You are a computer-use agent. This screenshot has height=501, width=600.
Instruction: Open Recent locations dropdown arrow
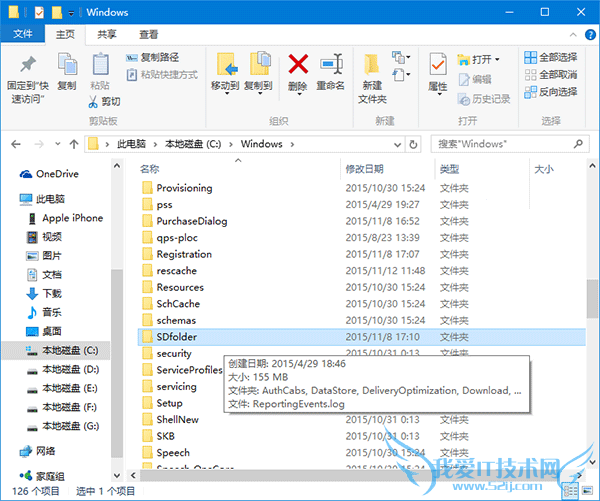coord(58,144)
